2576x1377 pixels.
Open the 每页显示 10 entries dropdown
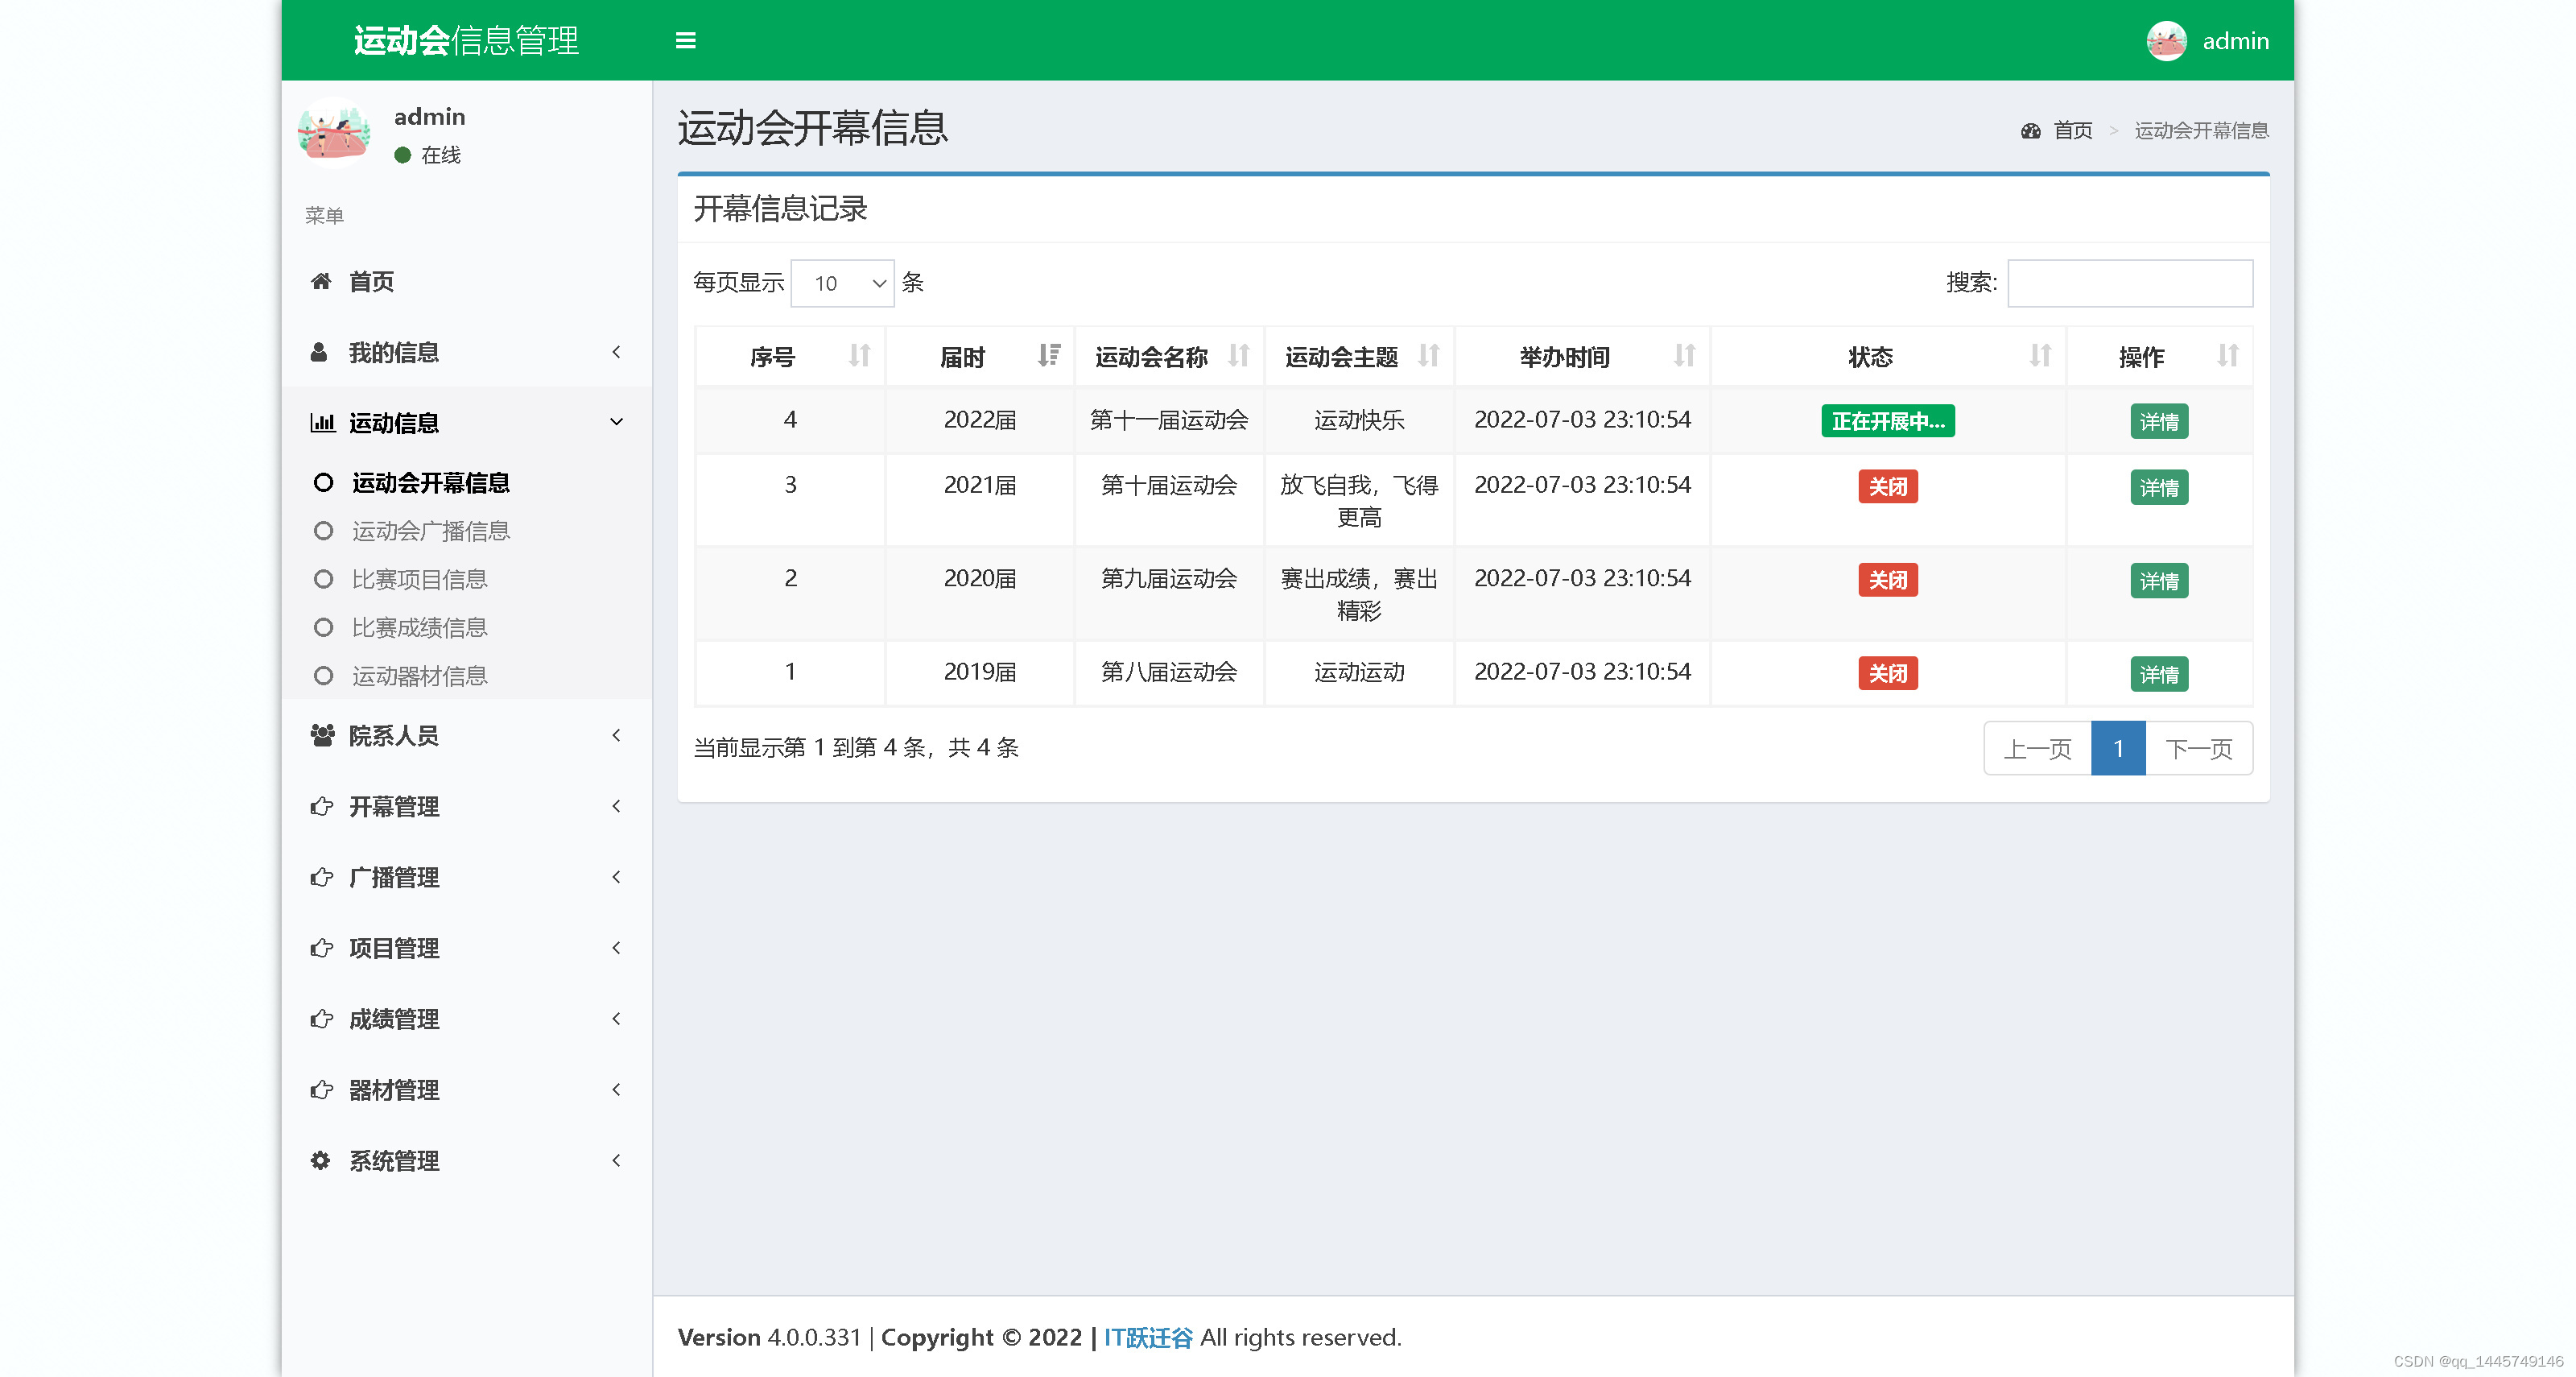[842, 283]
